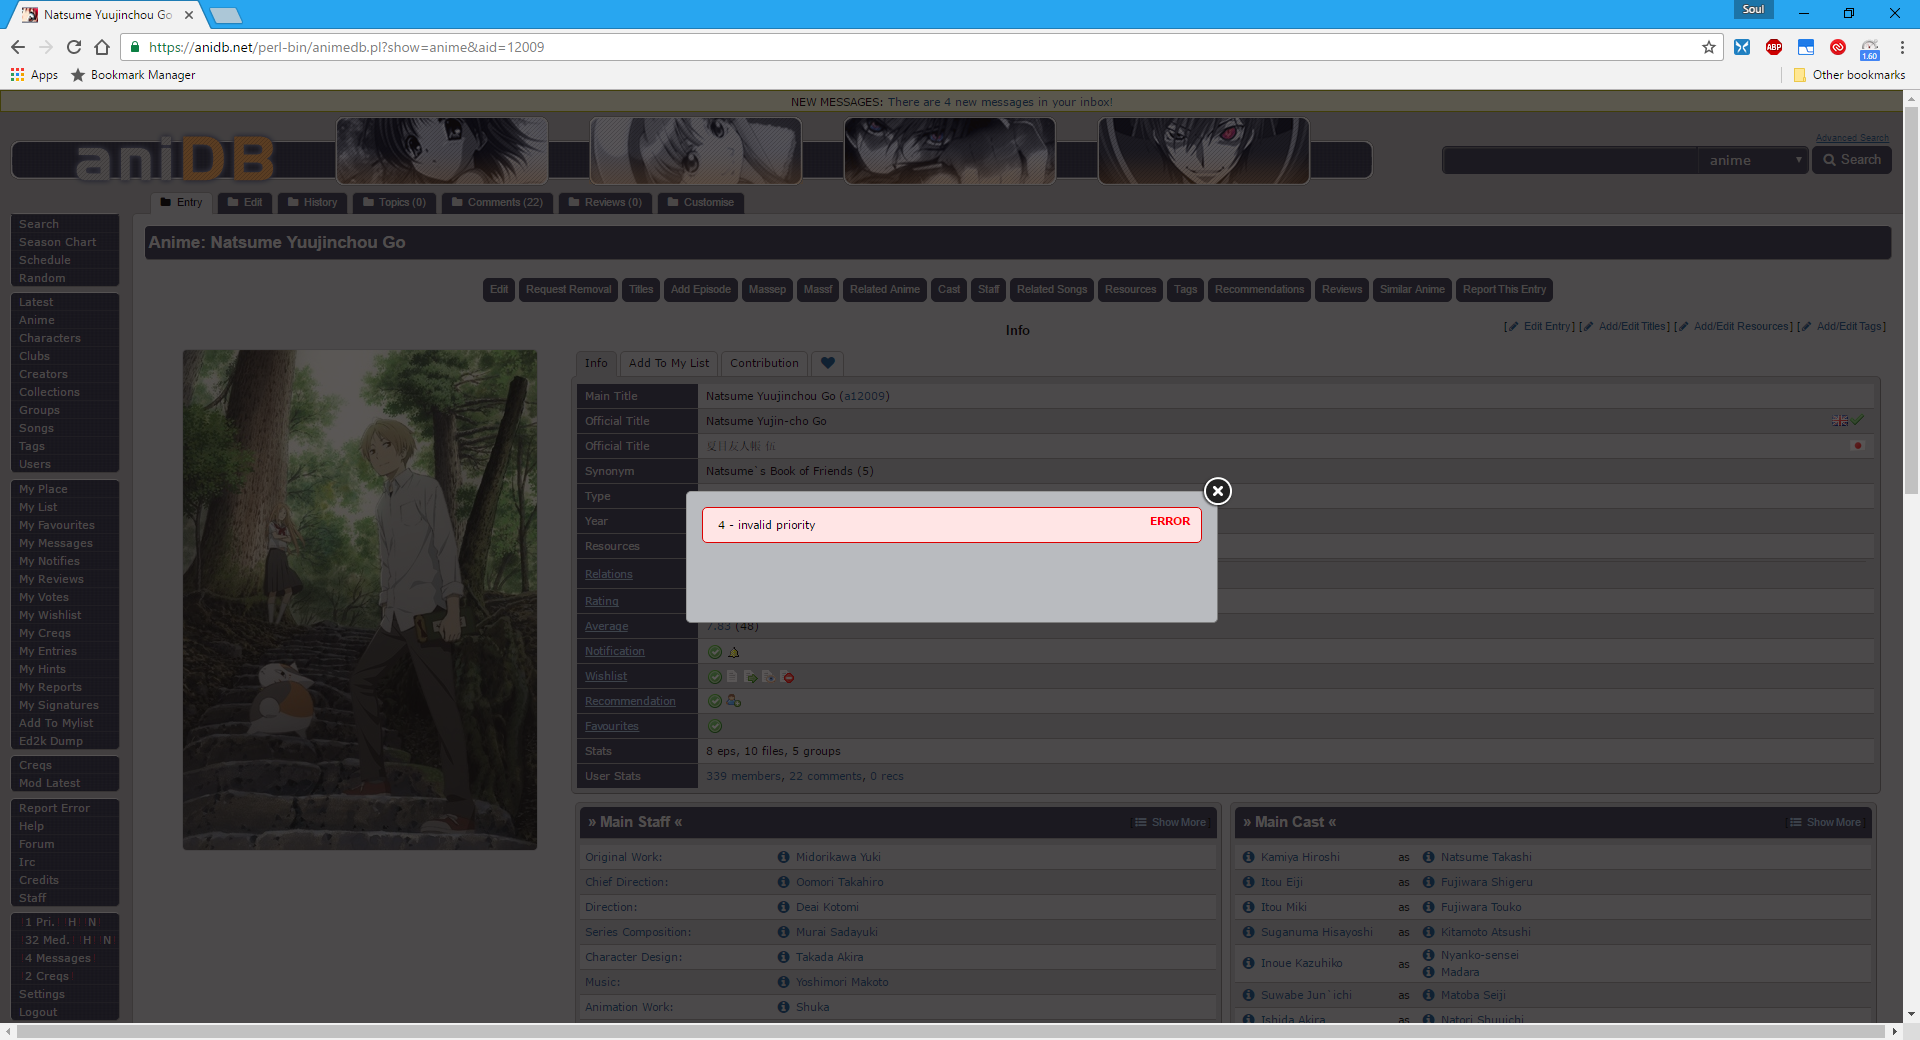Click info icon beside Midorikawa Yuki
This screenshot has height=1040, width=1920.
click(783, 857)
